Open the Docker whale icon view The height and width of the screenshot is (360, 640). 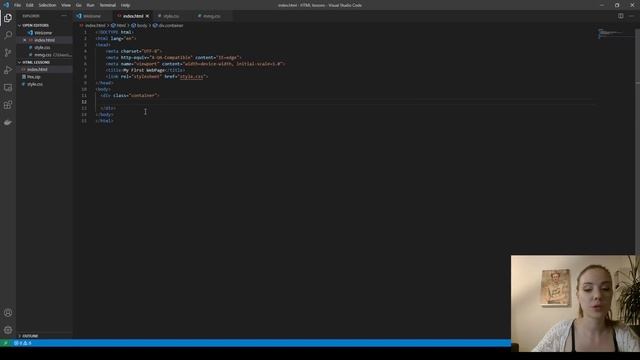[x=8, y=122]
